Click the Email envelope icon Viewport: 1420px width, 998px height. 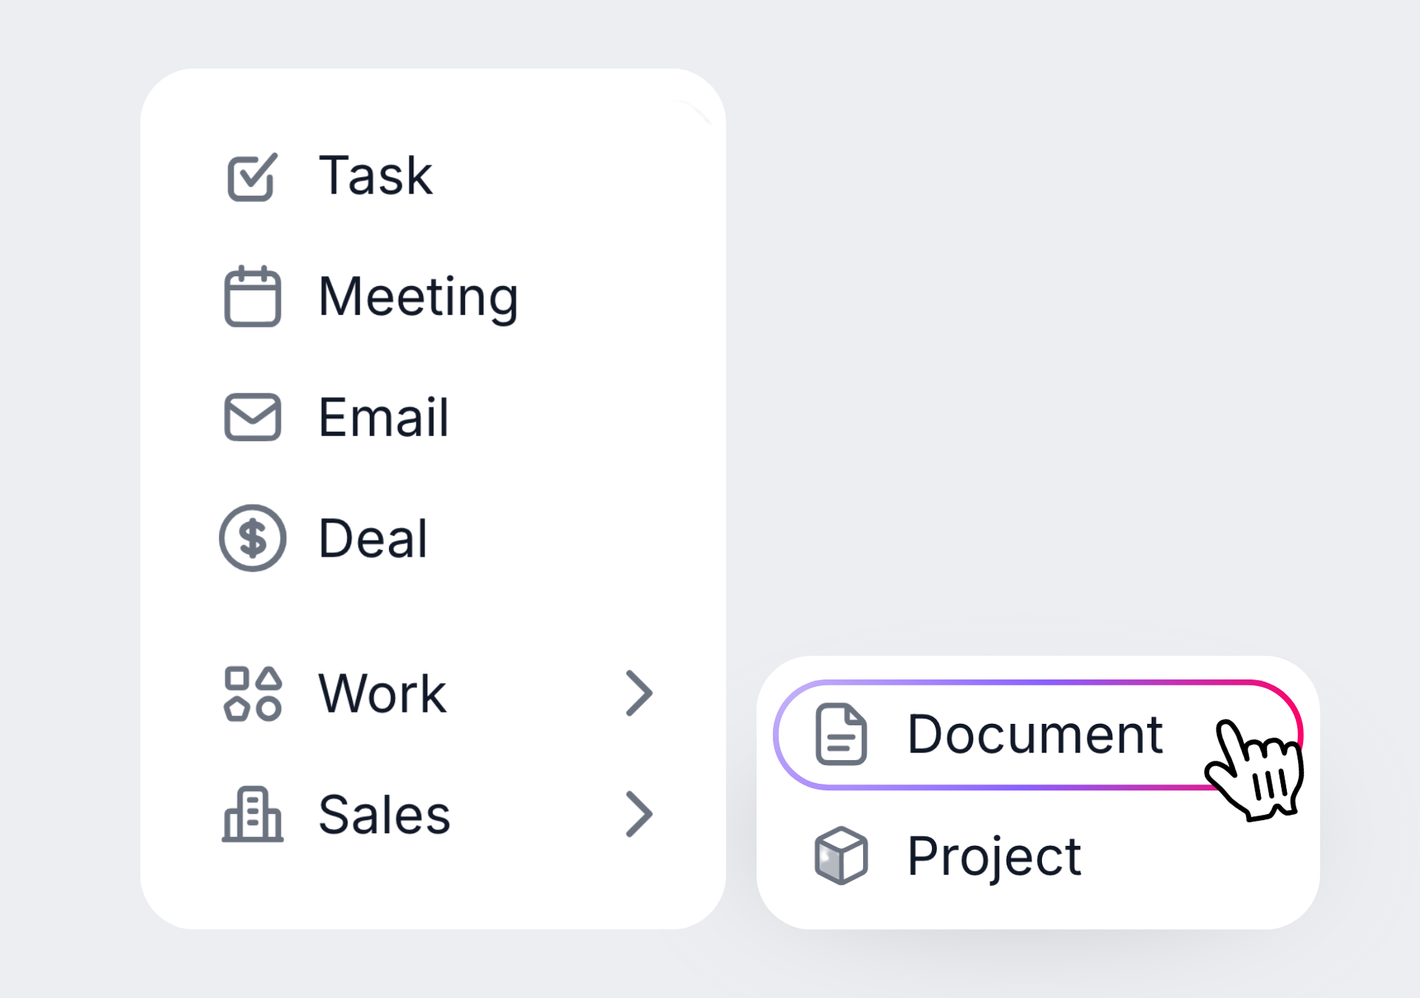(x=252, y=417)
